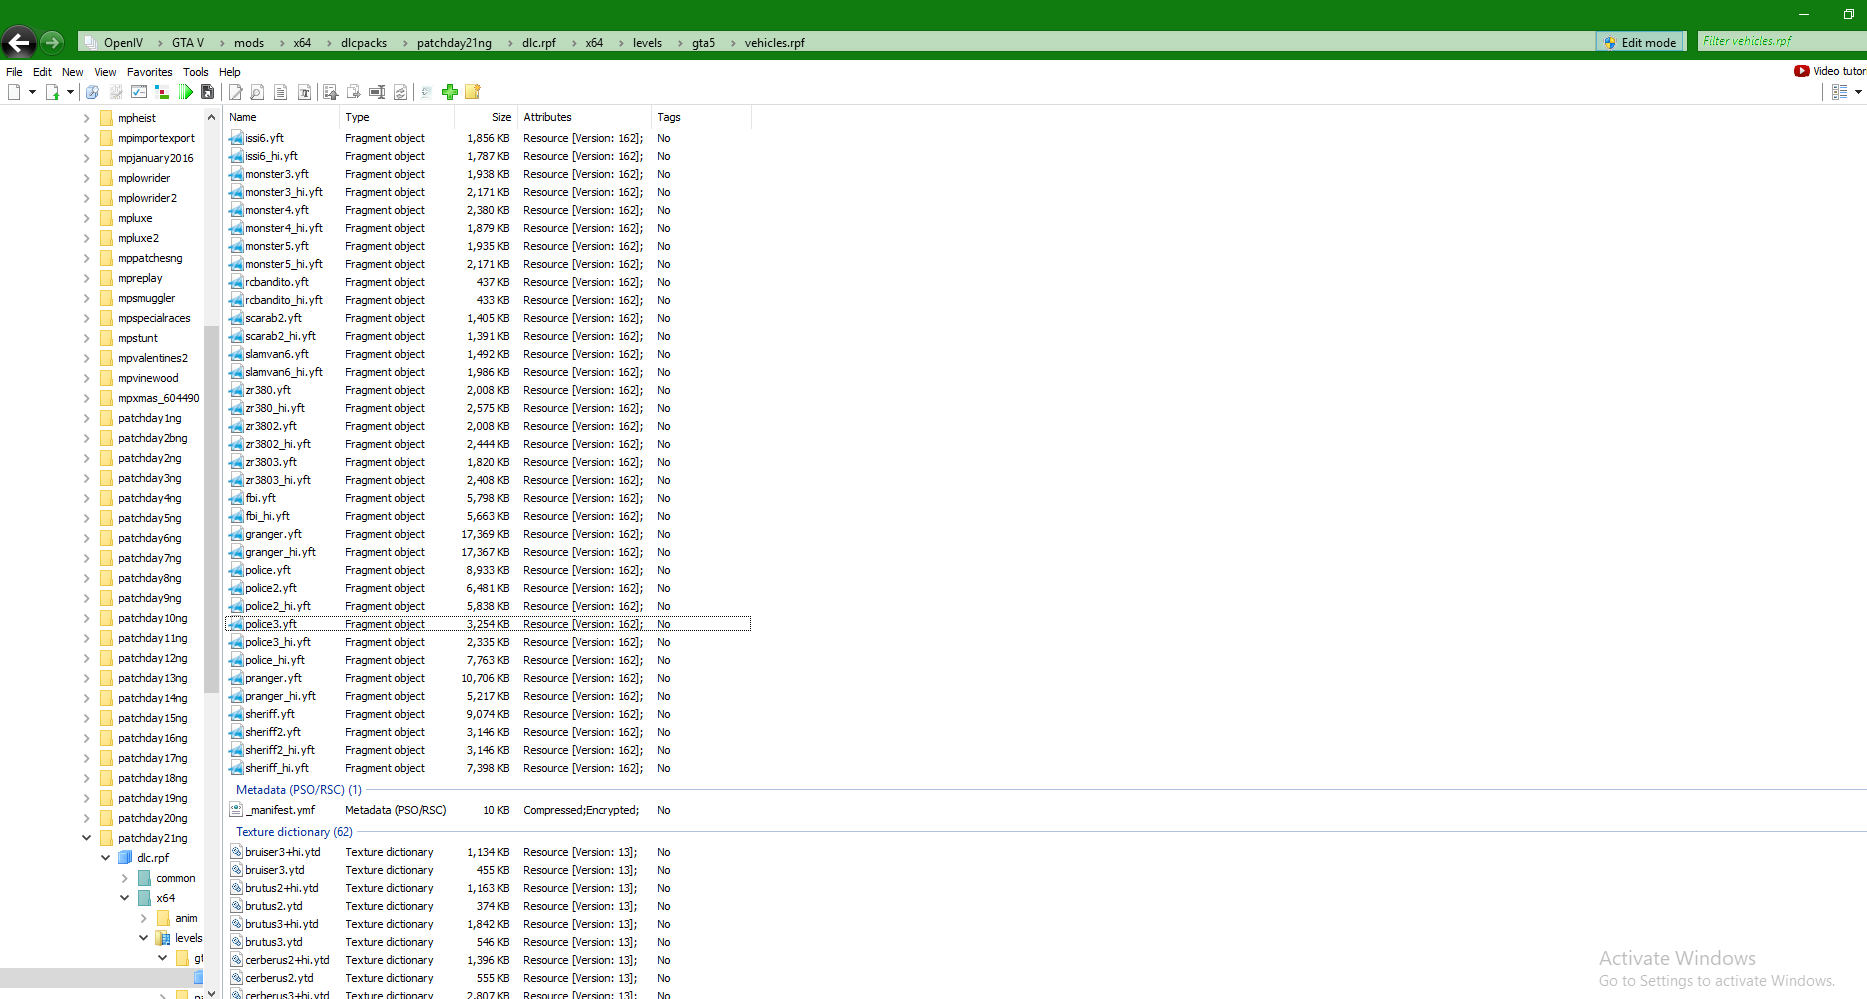Click the forward navigation arrow
The height and width of the screenshot is (999, 1867).
point(52,42)
